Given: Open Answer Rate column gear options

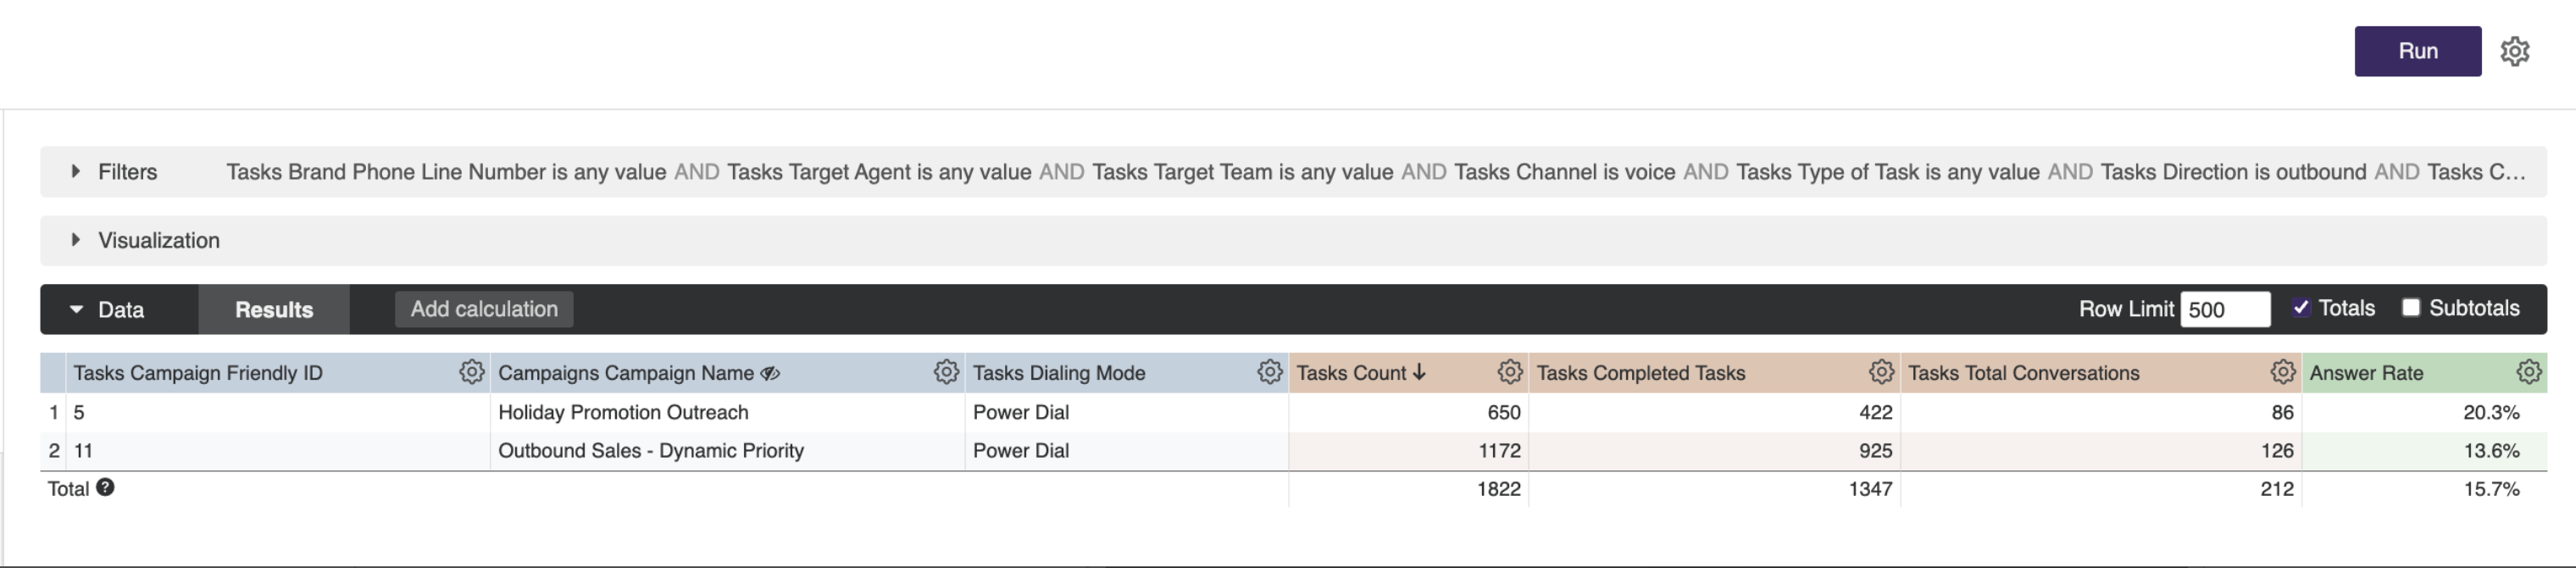Looking at the screenshot, I should coord(2528,372).
